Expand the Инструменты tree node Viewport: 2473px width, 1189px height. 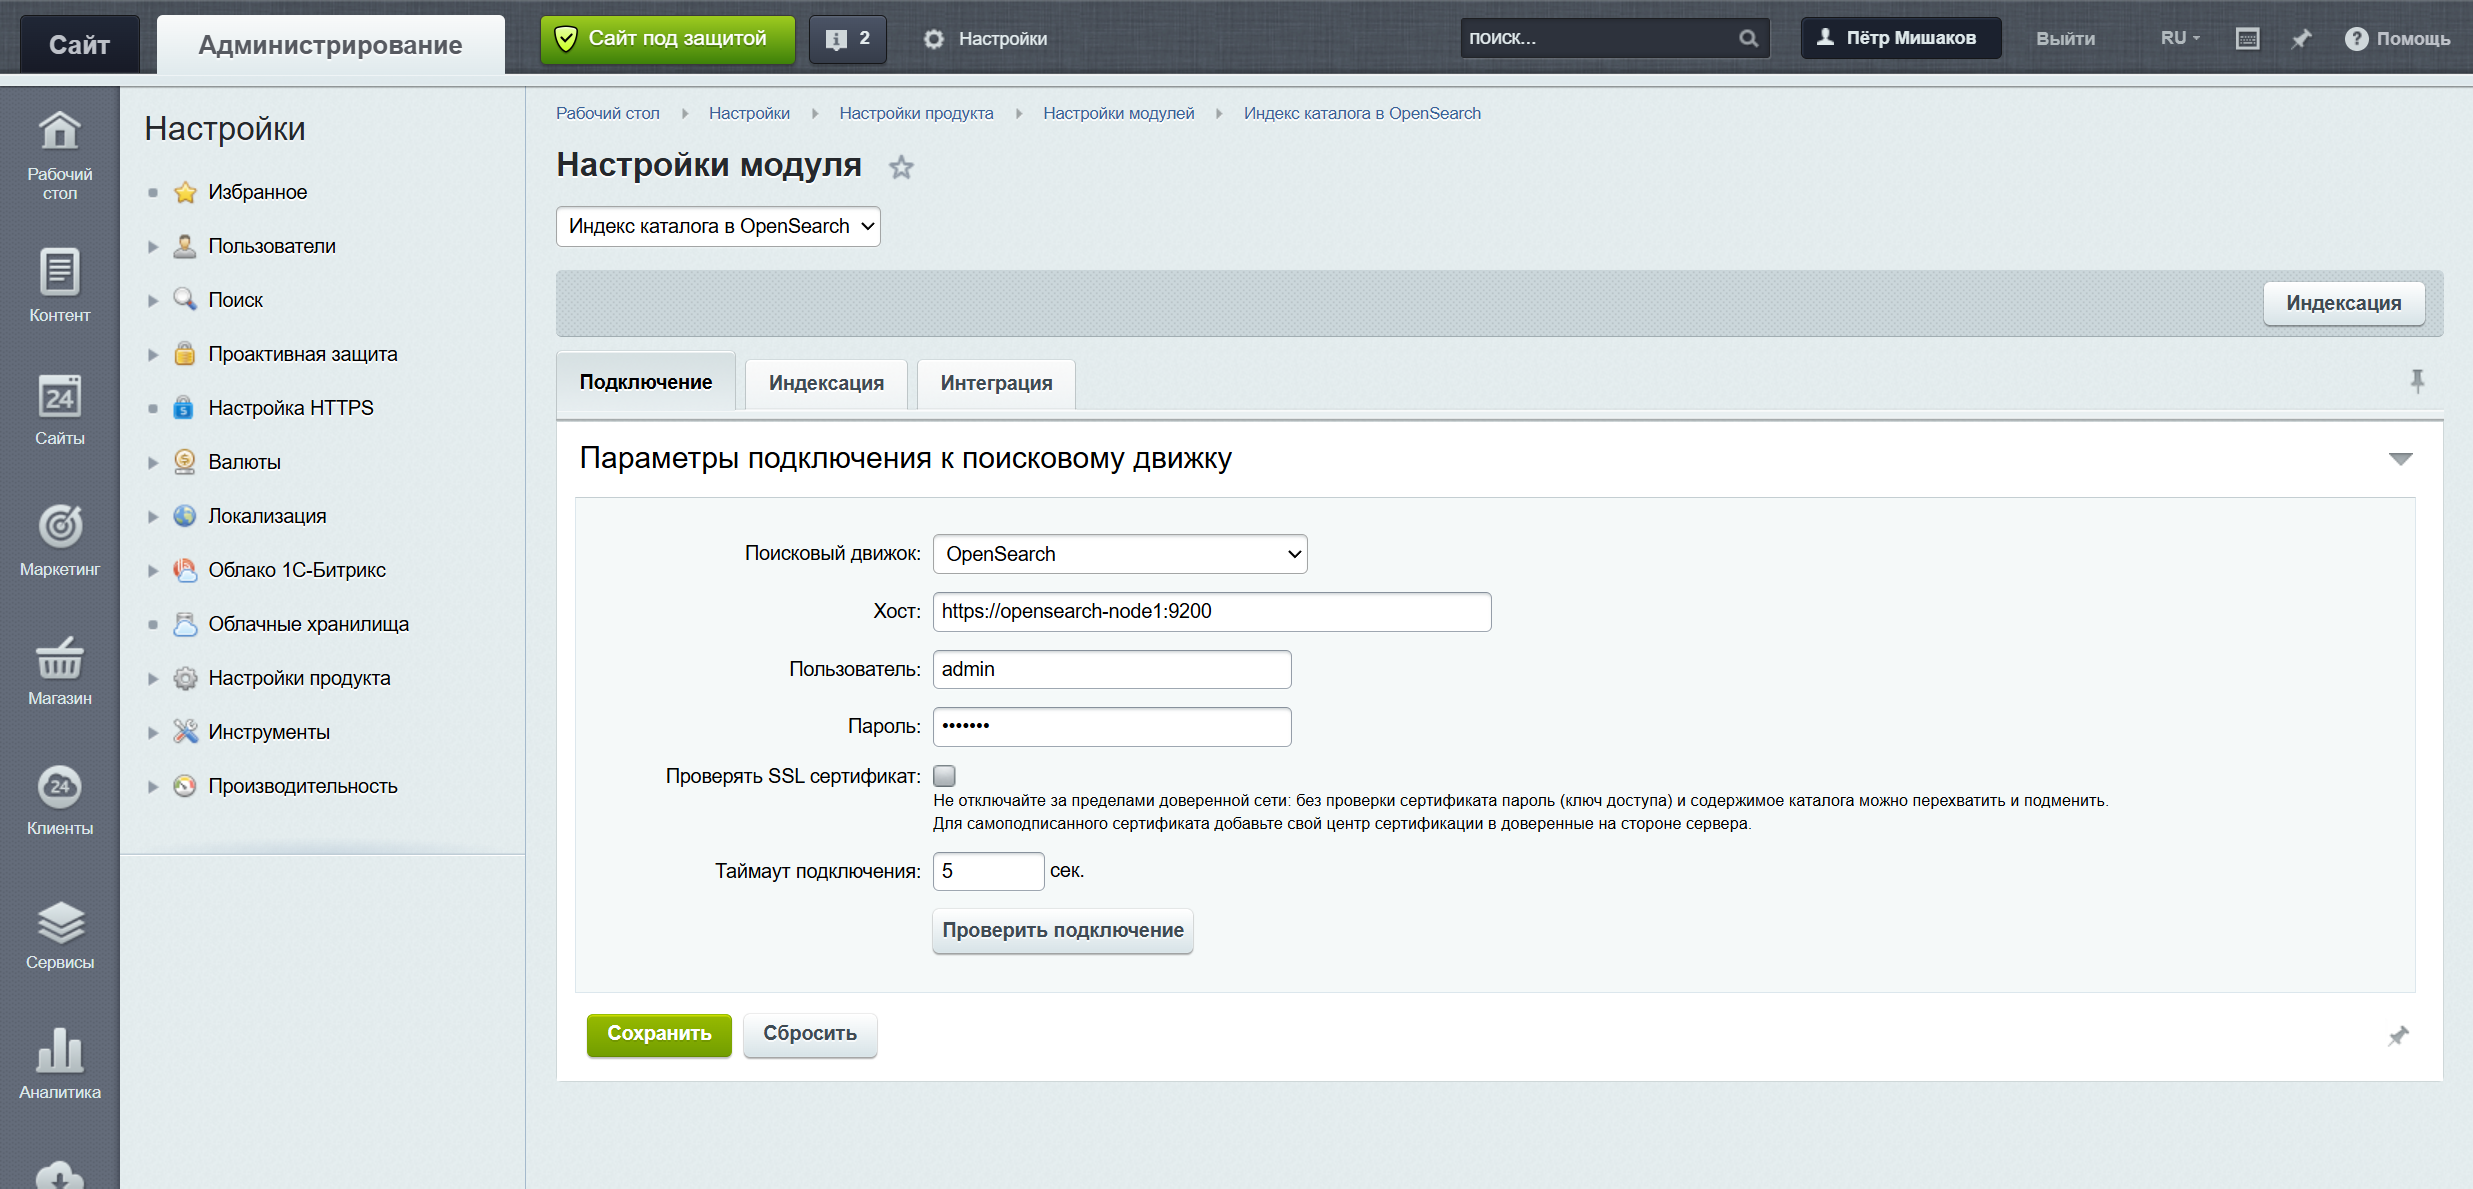pos(153,732)
